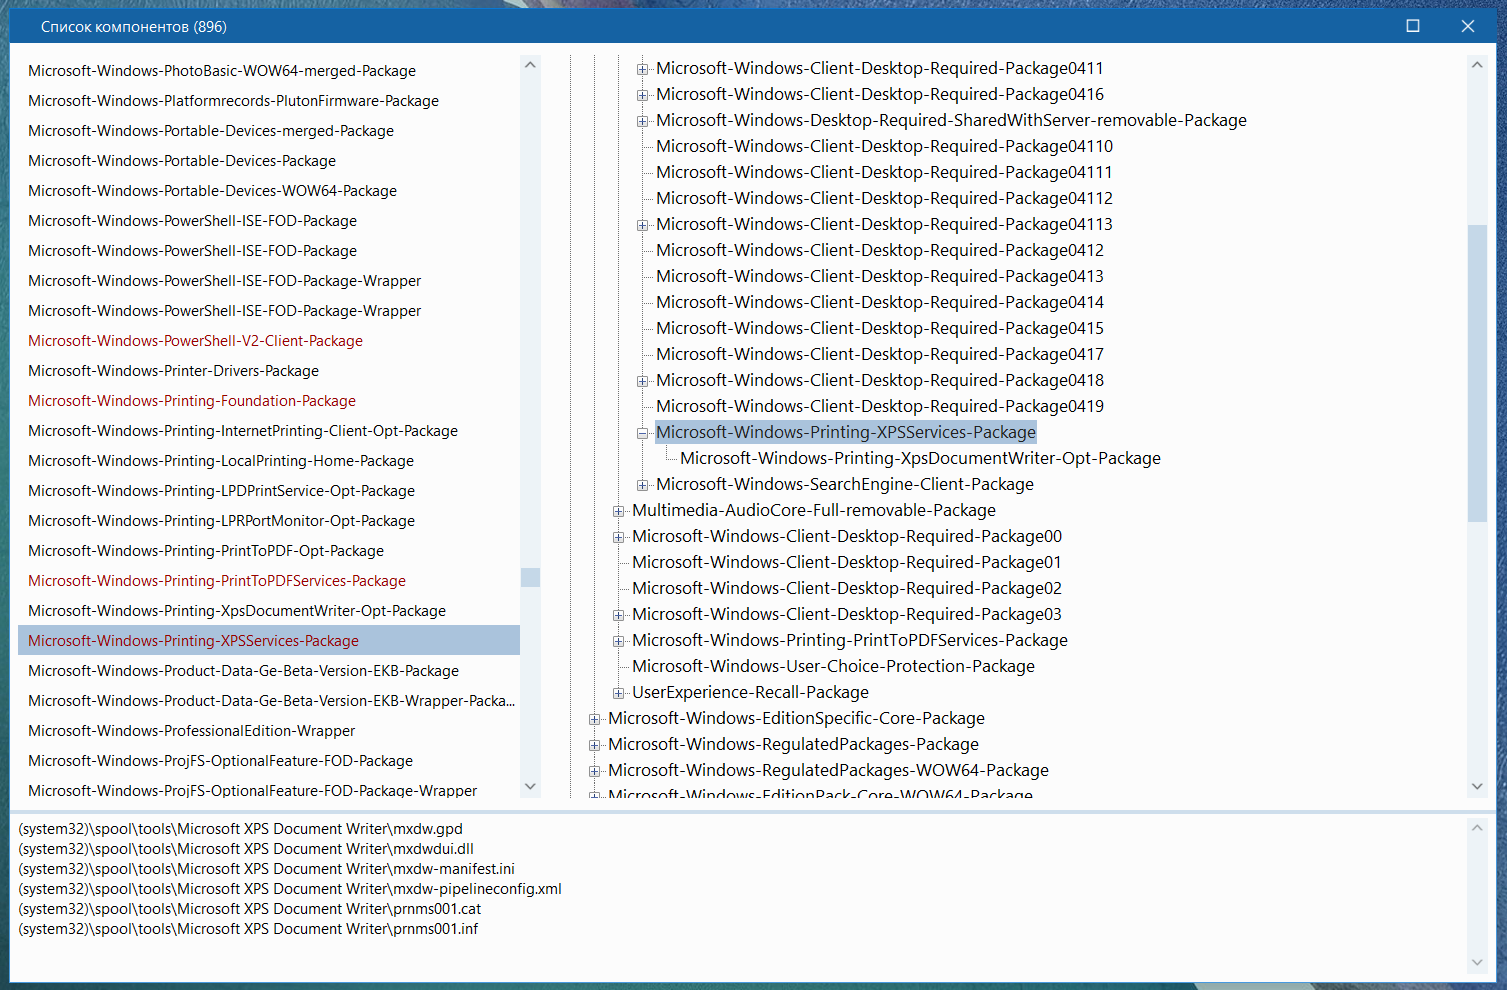The image size is (1507, 990).
Task: Expand the Microsoft-Windows-EditionSpecific-Core-Package node
Action: point(595,719)
